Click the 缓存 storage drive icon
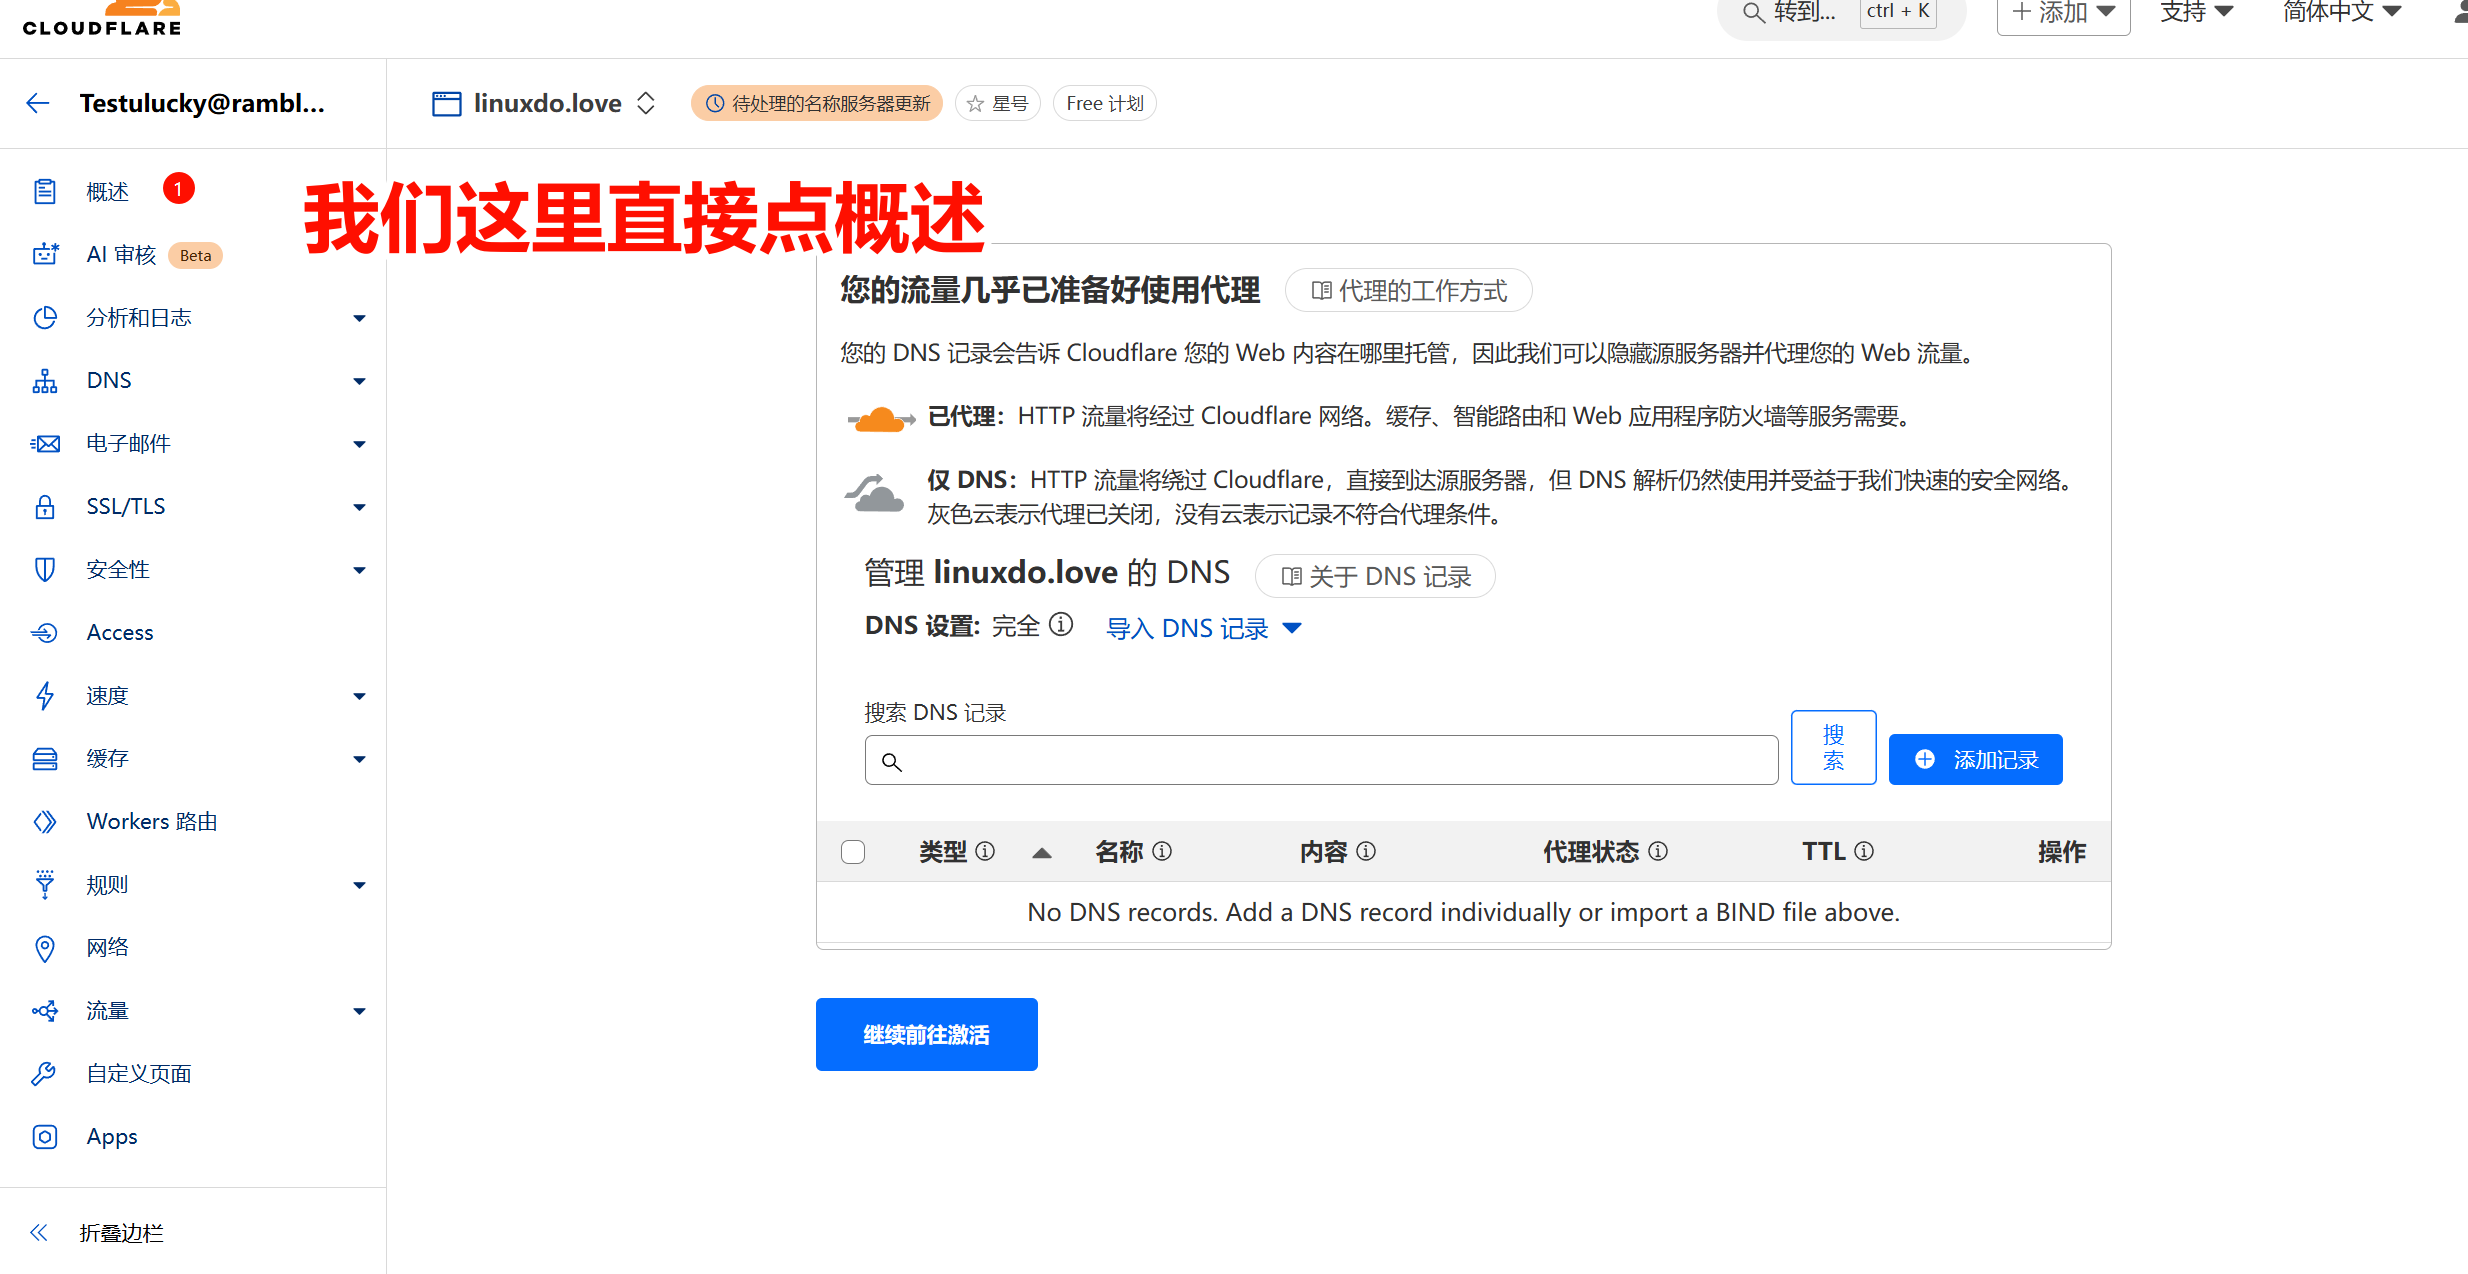 pyautogui.click(x=45, y=758)
